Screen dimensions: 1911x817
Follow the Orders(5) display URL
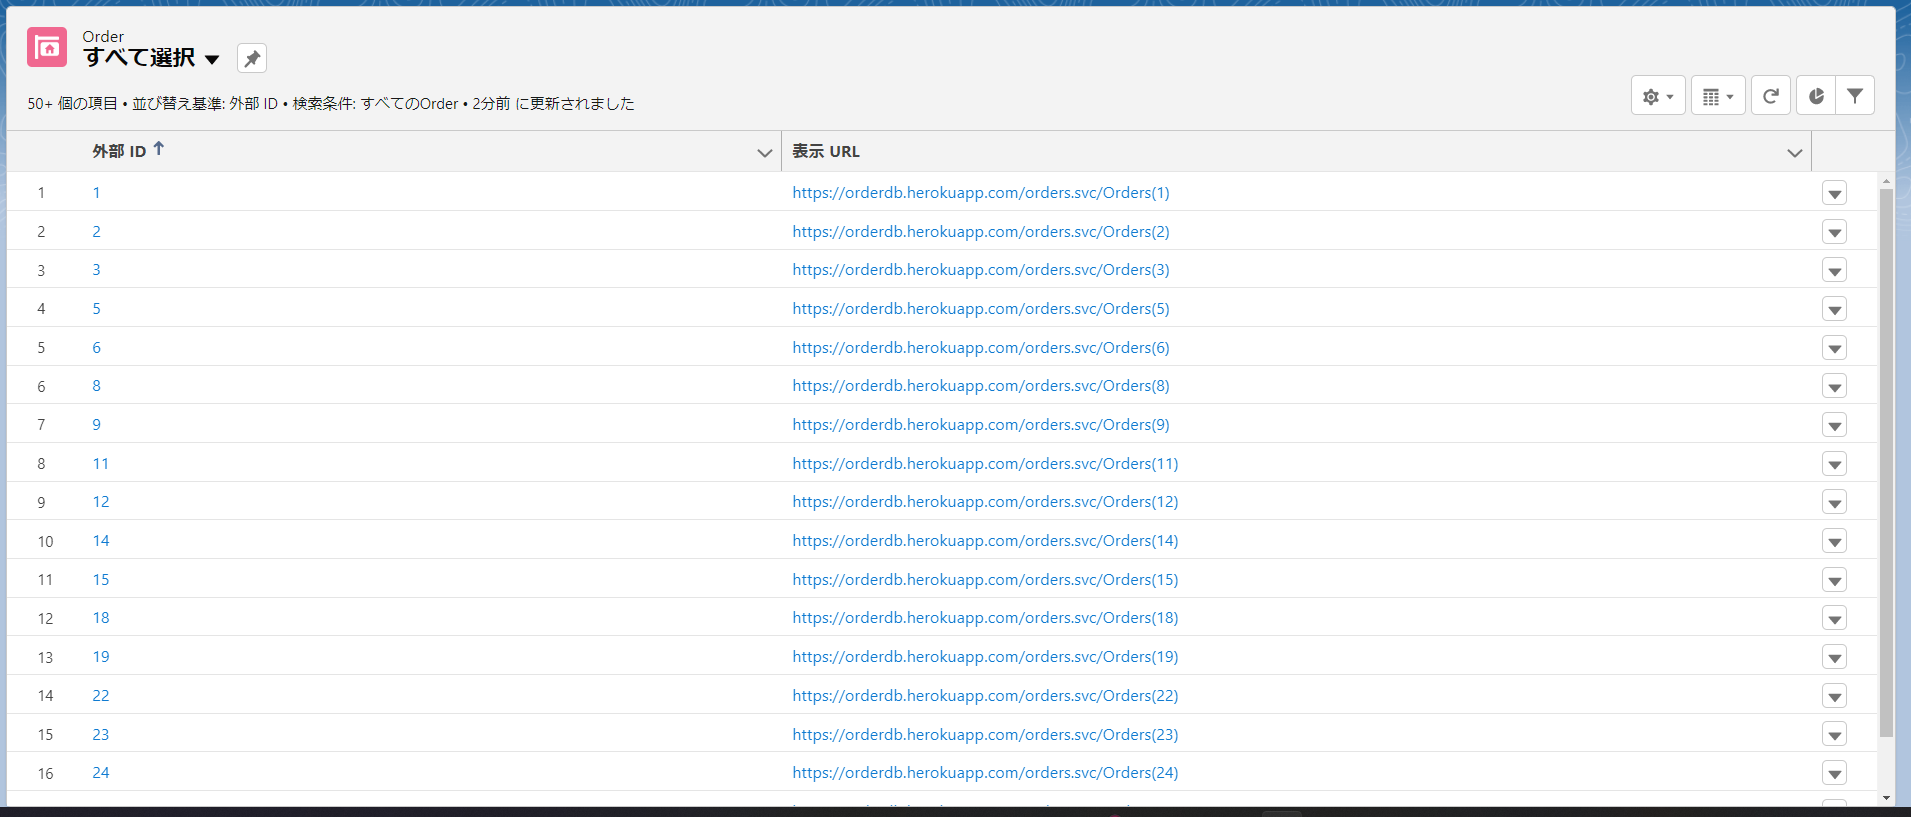tap(981, 309)
